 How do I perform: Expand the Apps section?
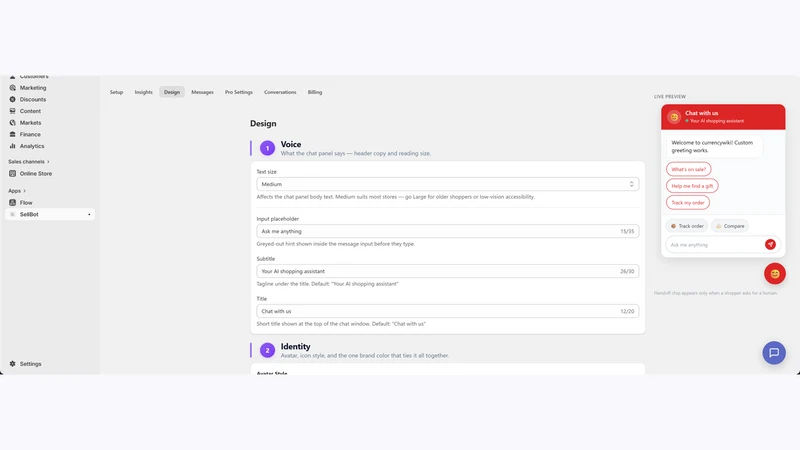17,191
